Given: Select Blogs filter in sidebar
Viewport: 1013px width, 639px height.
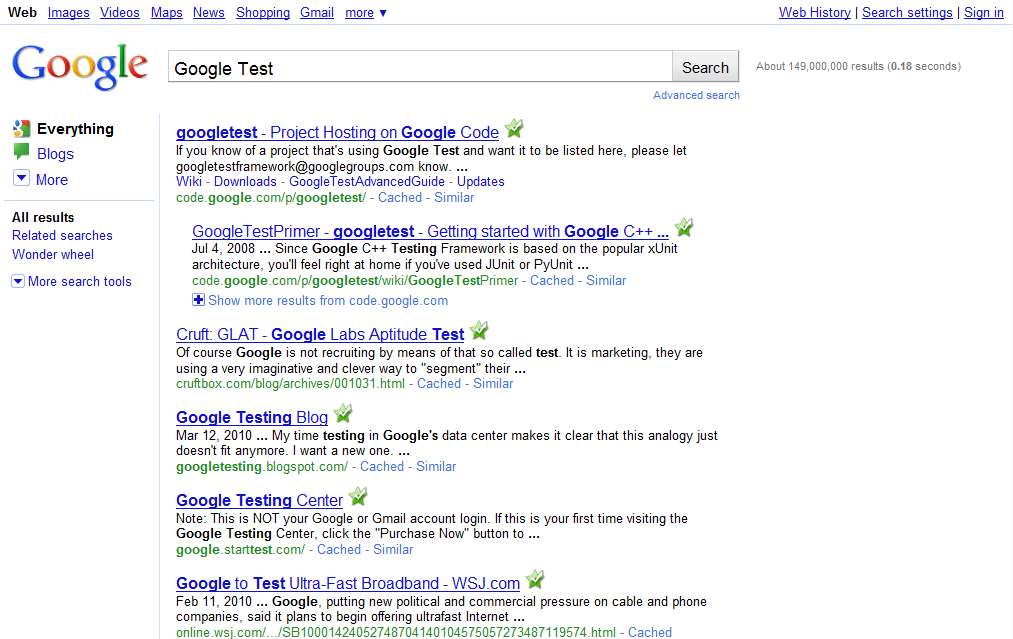Looking at the screenshot, I should point(56,154).
